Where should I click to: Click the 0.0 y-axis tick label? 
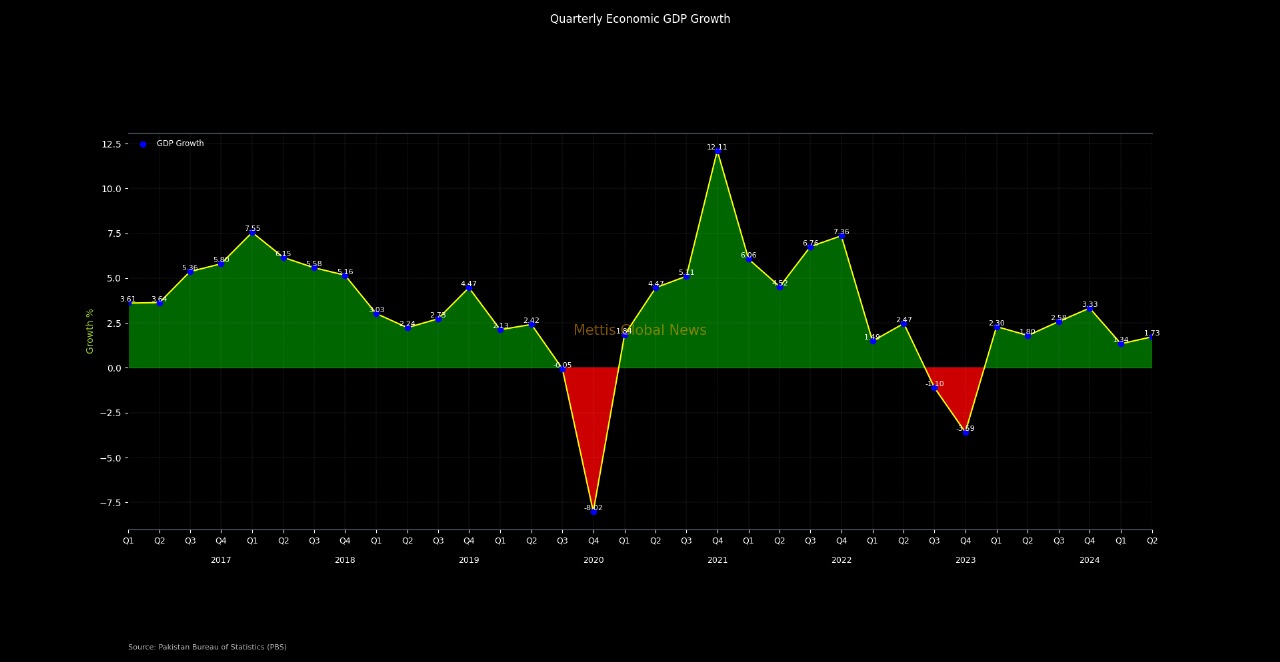[x=113, y=368]
